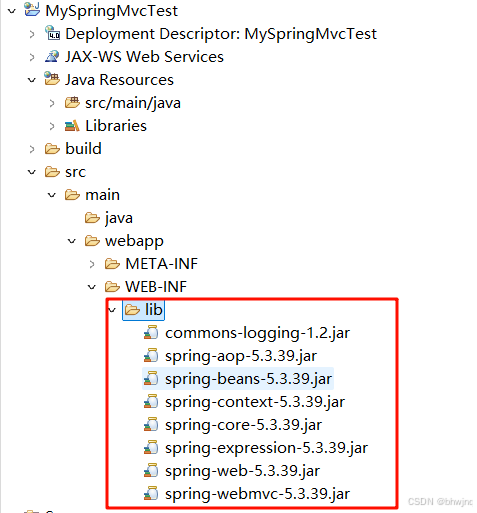Collapse the WEB-INF folder
The width and height of the screenshot is (477, 513).
point(92,287)
